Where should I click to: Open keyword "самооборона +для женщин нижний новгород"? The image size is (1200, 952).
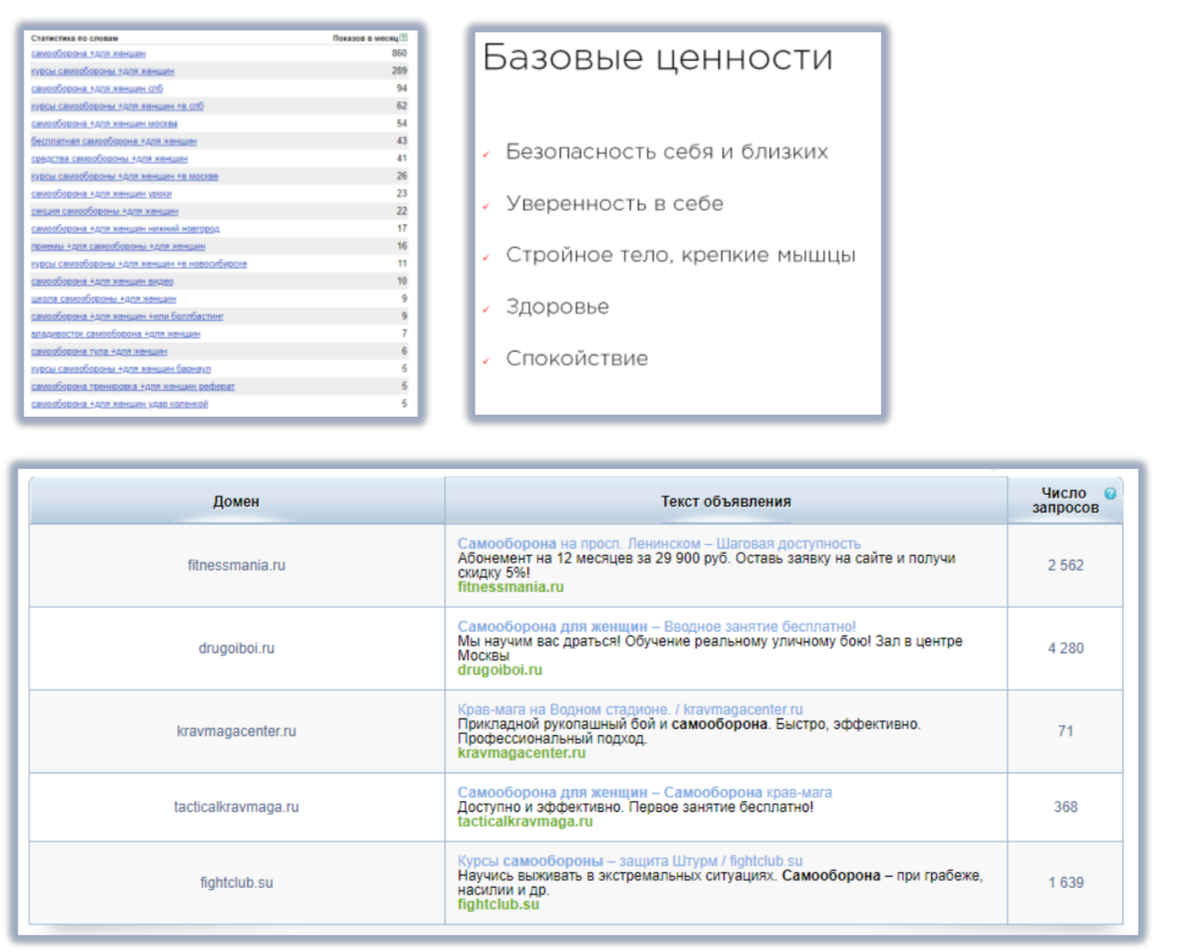(126, 229)
